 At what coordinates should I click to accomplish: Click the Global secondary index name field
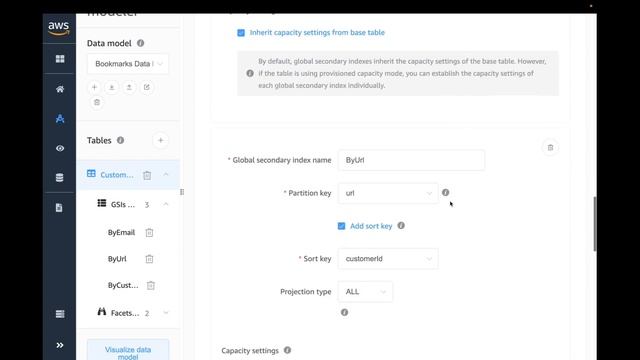coord(411,160)
